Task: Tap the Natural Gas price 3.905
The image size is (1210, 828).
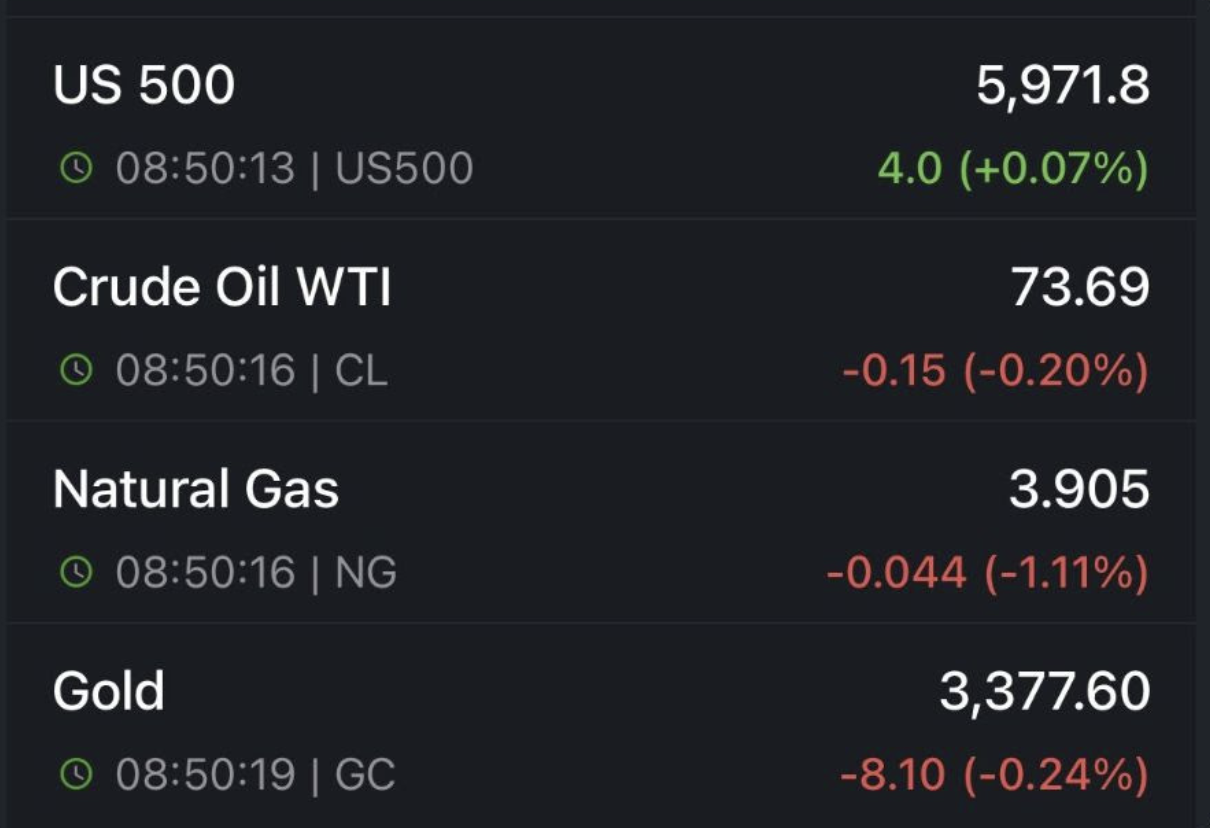Action: 1080,490
